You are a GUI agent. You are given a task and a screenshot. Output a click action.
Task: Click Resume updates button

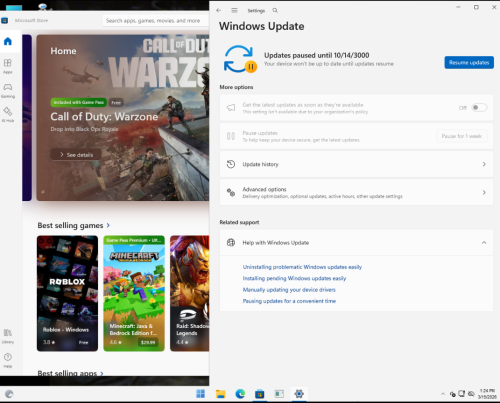pos(469,62)
